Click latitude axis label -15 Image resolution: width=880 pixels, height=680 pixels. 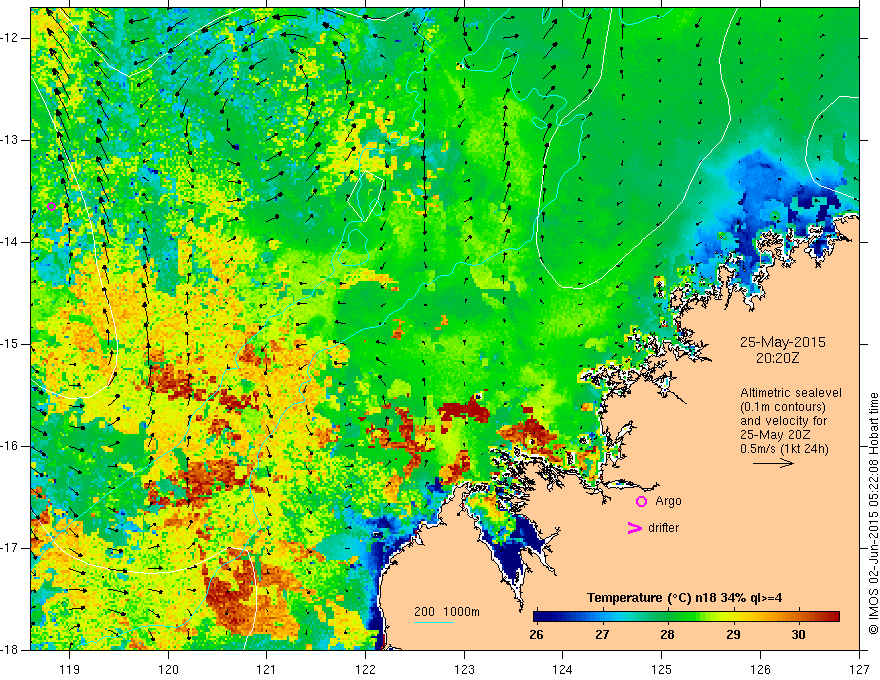coord(10,344)
